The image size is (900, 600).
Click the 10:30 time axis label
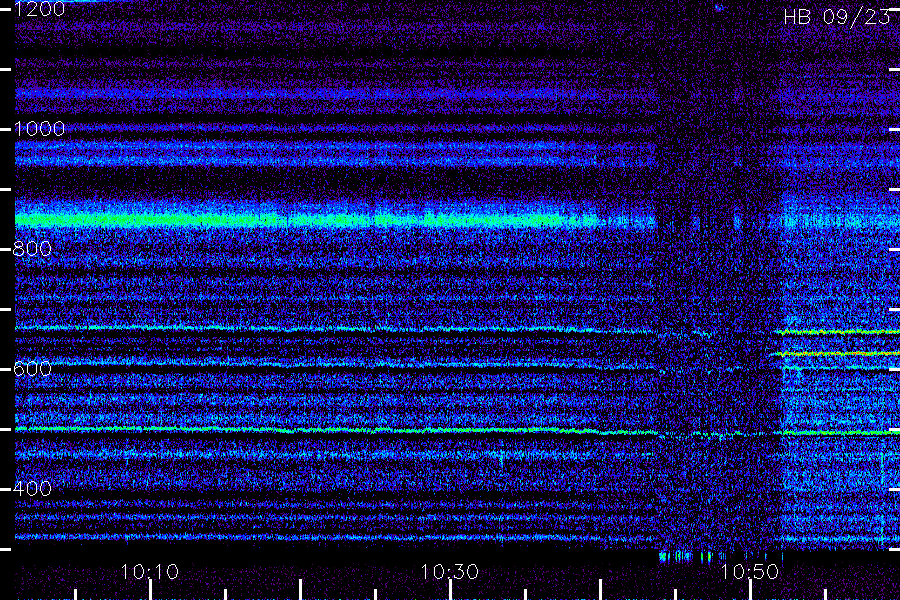point(449,571)
